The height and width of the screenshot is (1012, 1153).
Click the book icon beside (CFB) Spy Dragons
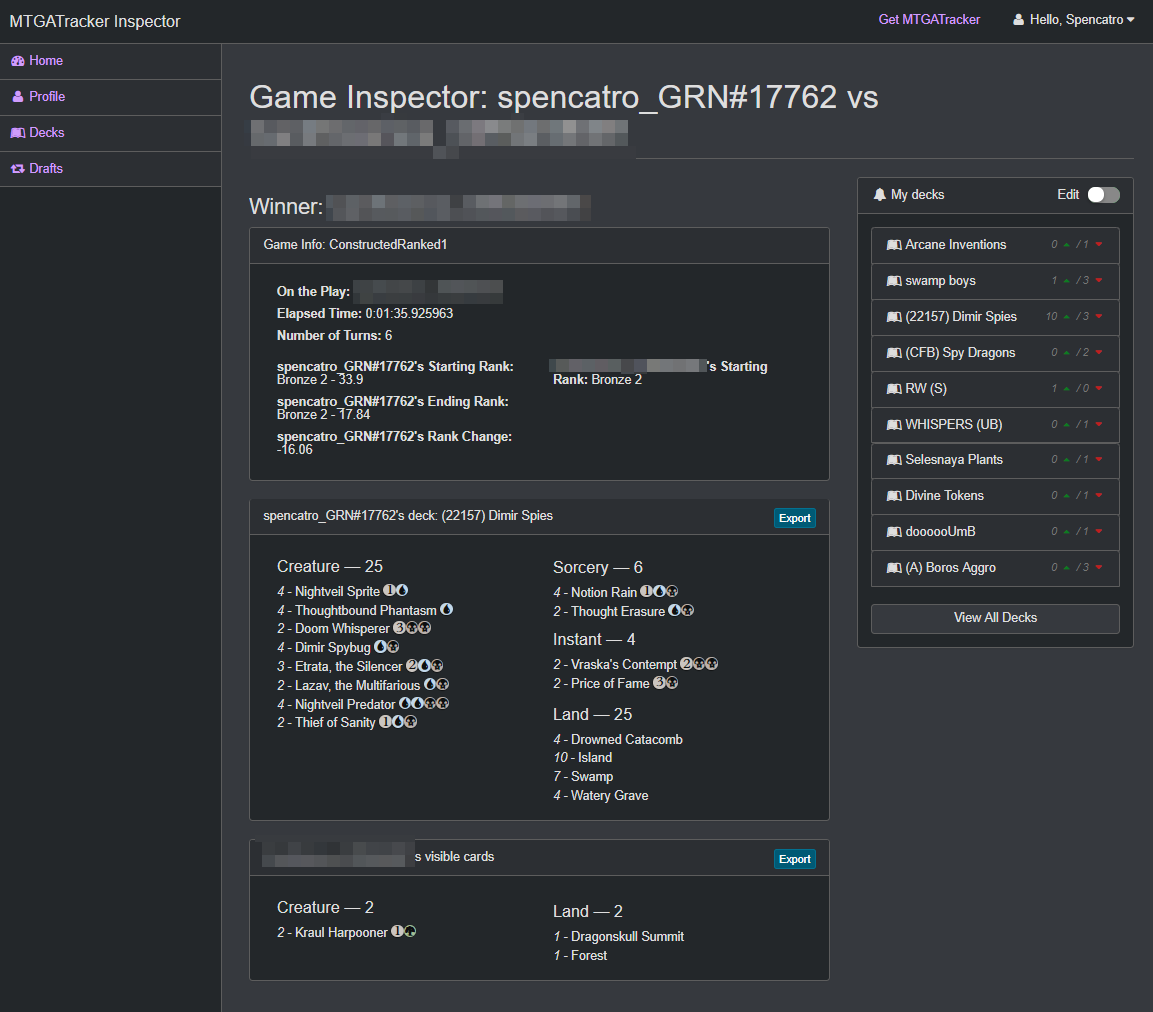tap(894, 353)
